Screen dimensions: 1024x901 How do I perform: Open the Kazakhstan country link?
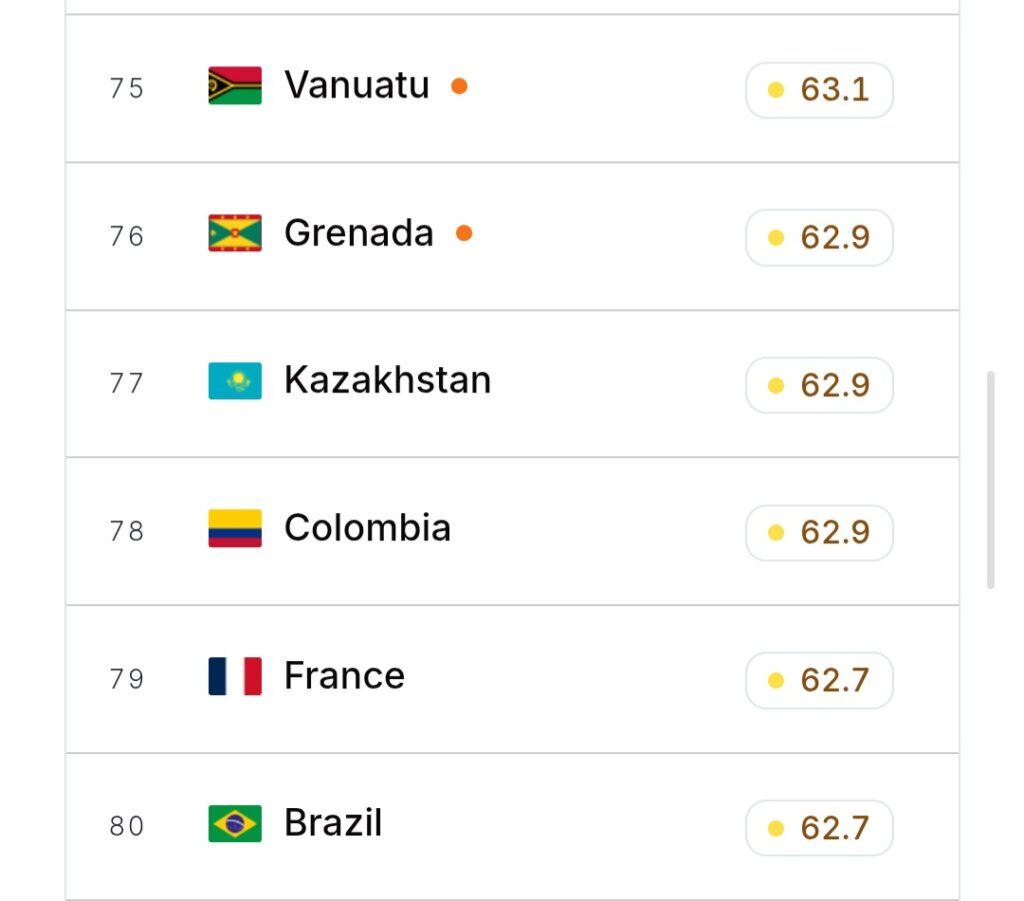pyautogui.click(x=387, y=380)
